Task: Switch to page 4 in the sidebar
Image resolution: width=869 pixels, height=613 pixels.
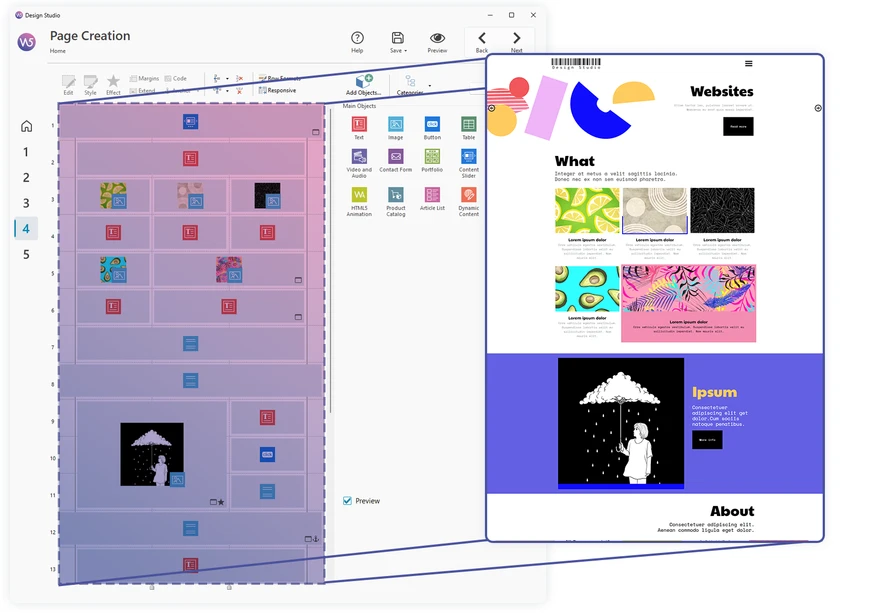Action: pos(25,228)
